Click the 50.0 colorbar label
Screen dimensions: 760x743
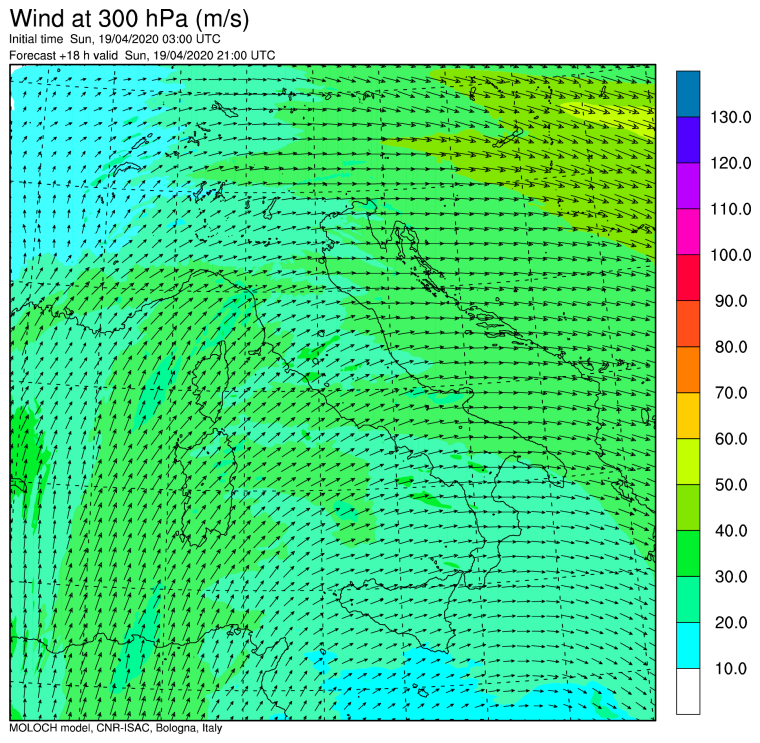731,485
